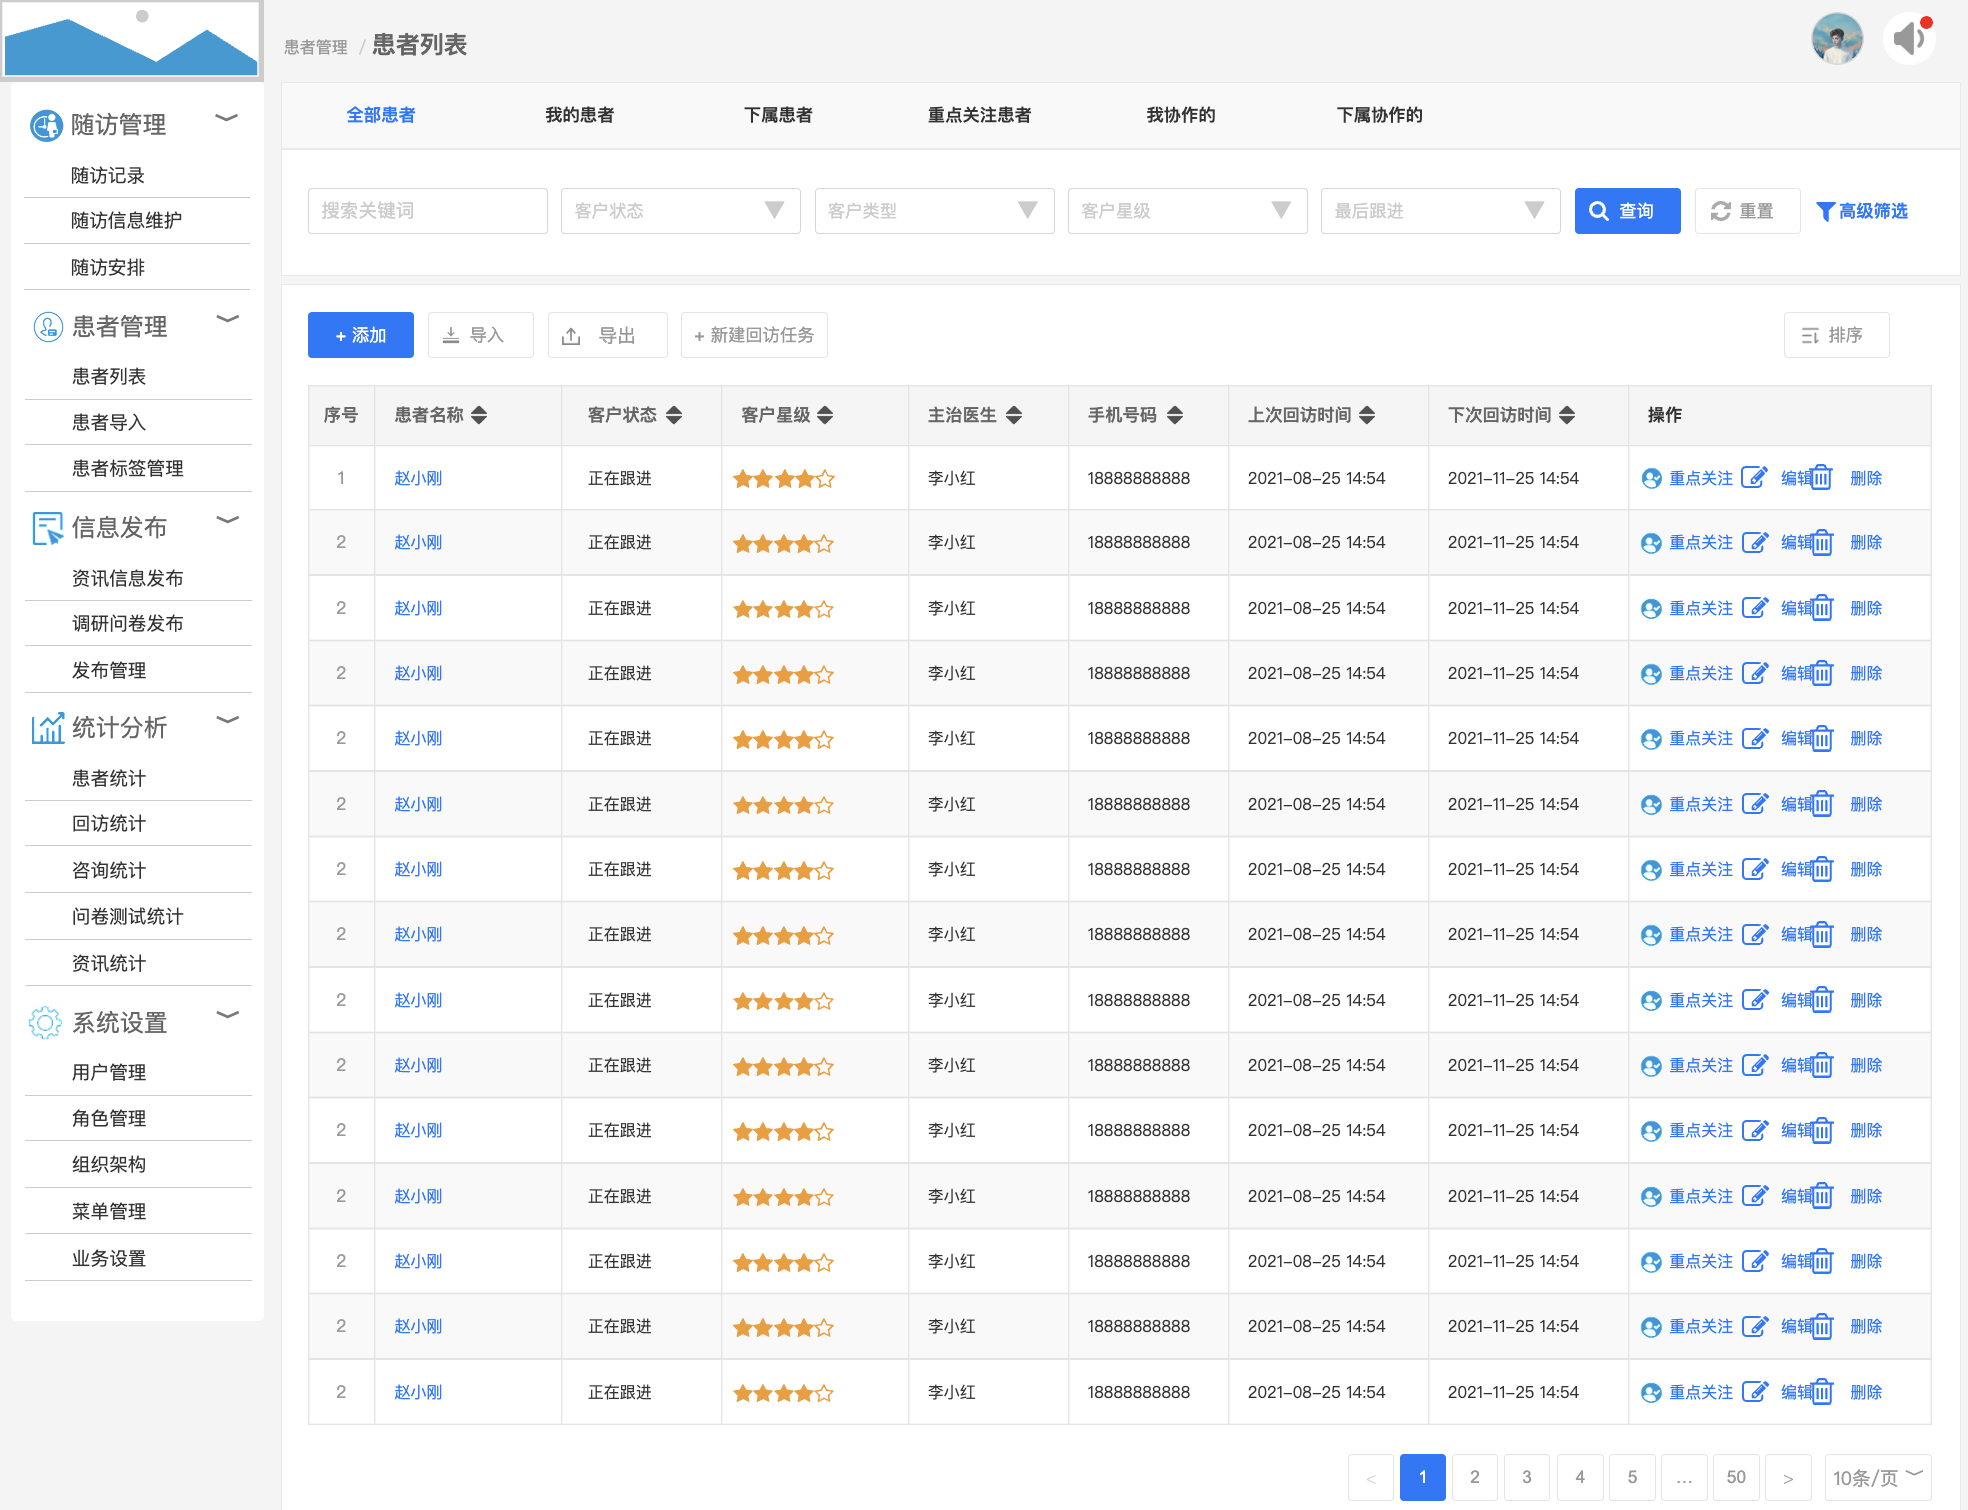Click the 新建回访任务 button
The image size is (1968, 1510).
pyautogui.click(x=754, y=335)
